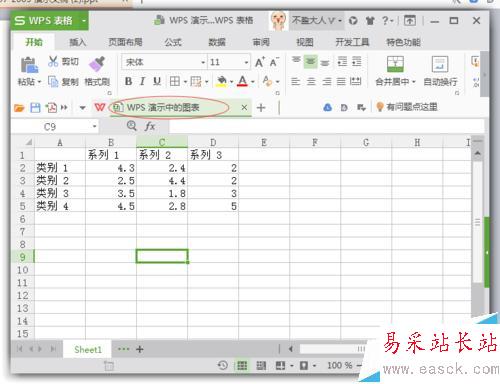
Task: Open the Data ribbon tab
Action: click(217, 42)
